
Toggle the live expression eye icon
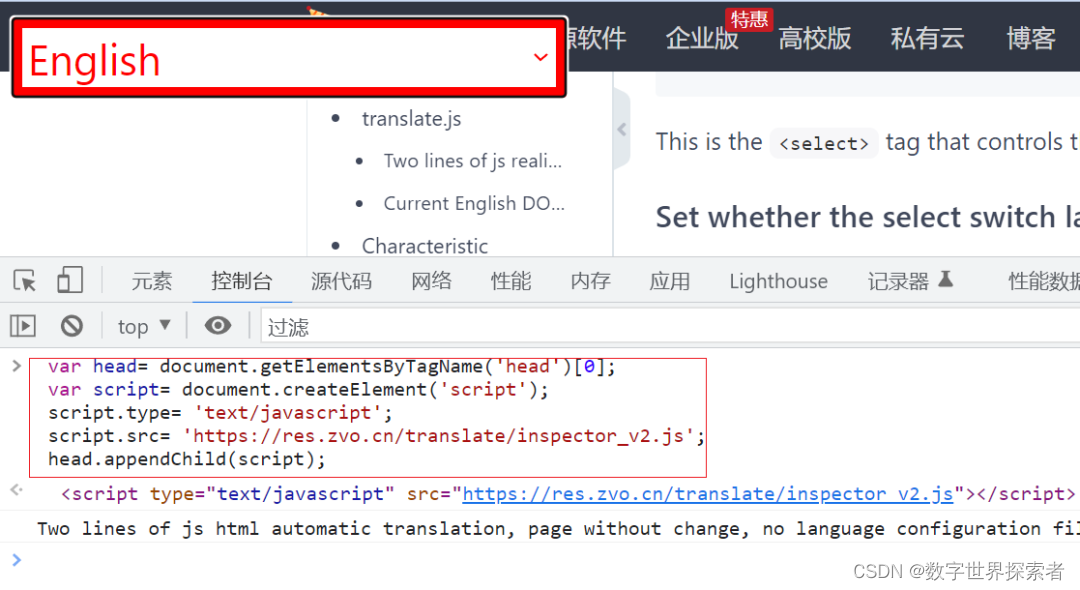(218, 326)
